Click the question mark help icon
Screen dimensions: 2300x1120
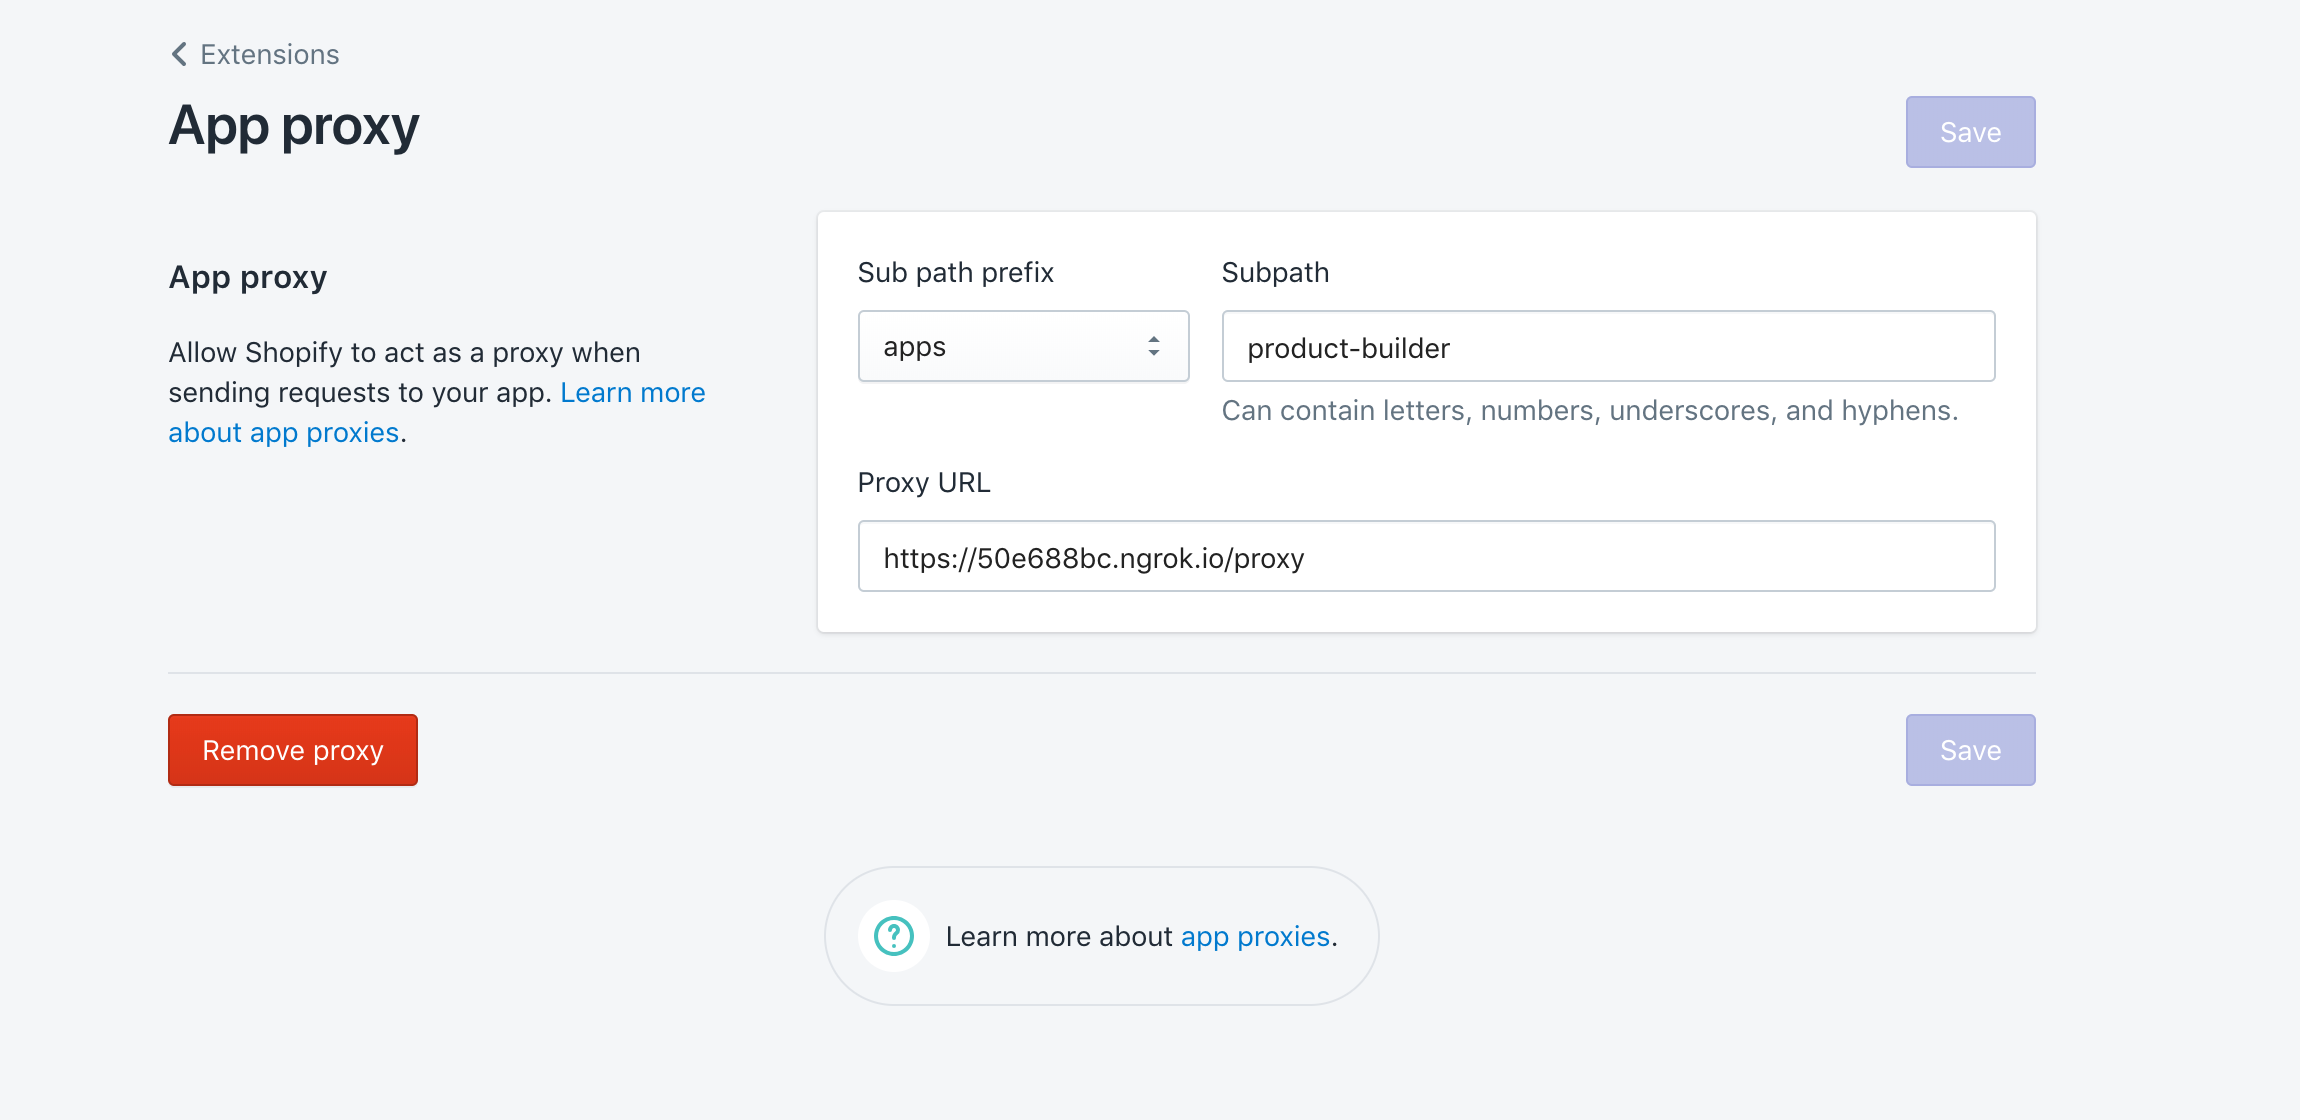[894, 936]
